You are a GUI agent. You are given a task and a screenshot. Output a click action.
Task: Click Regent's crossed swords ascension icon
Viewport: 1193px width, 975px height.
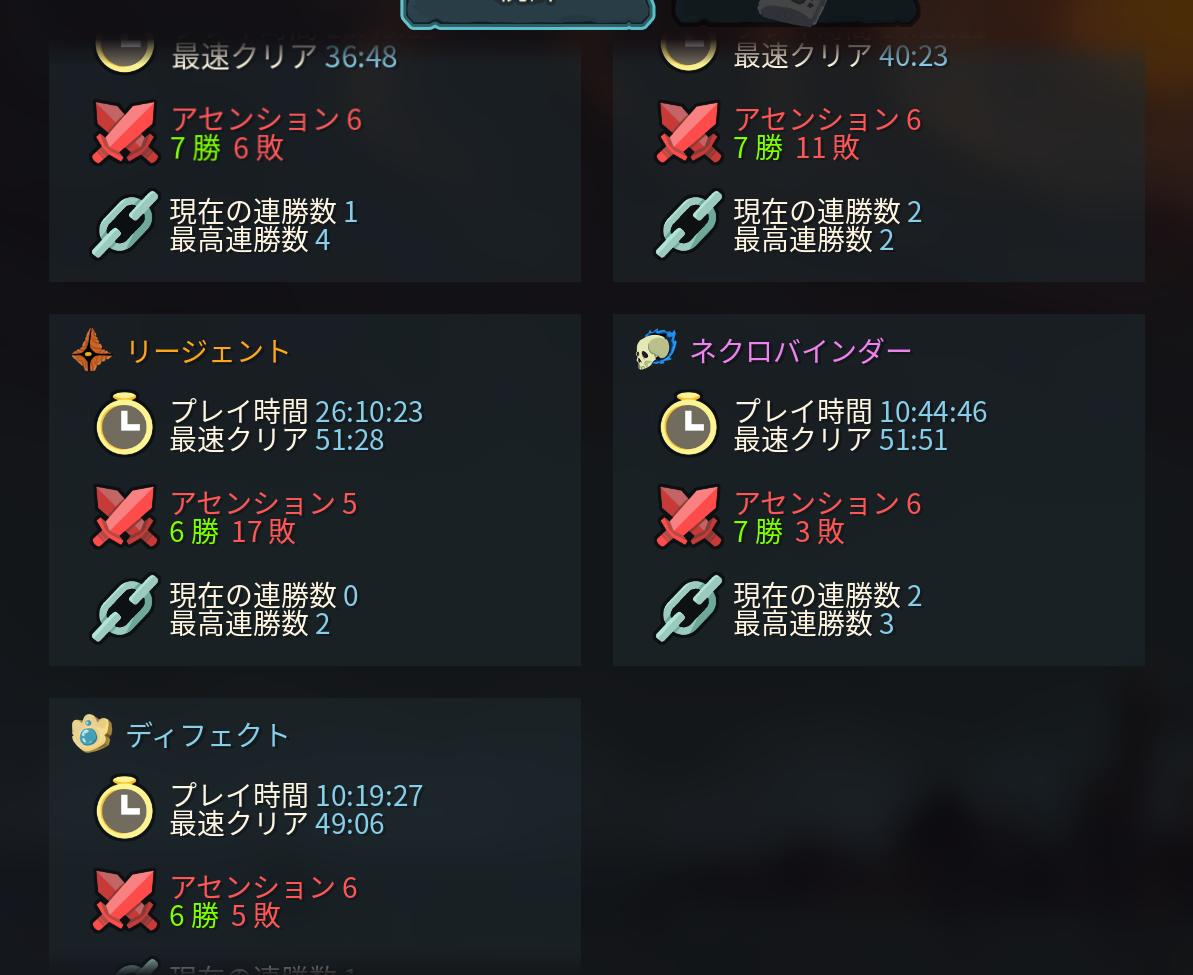coord(124,517)
